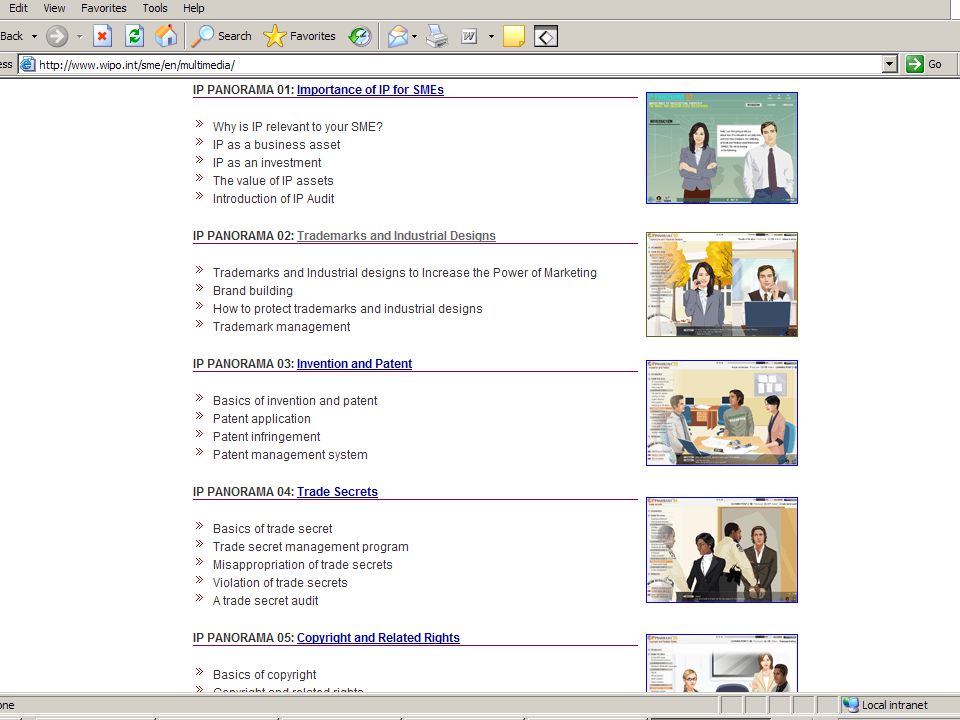The width and height of the screenshot is (960, 720).
Task: Click 'Patent application' list item
Action: [261, 419]
